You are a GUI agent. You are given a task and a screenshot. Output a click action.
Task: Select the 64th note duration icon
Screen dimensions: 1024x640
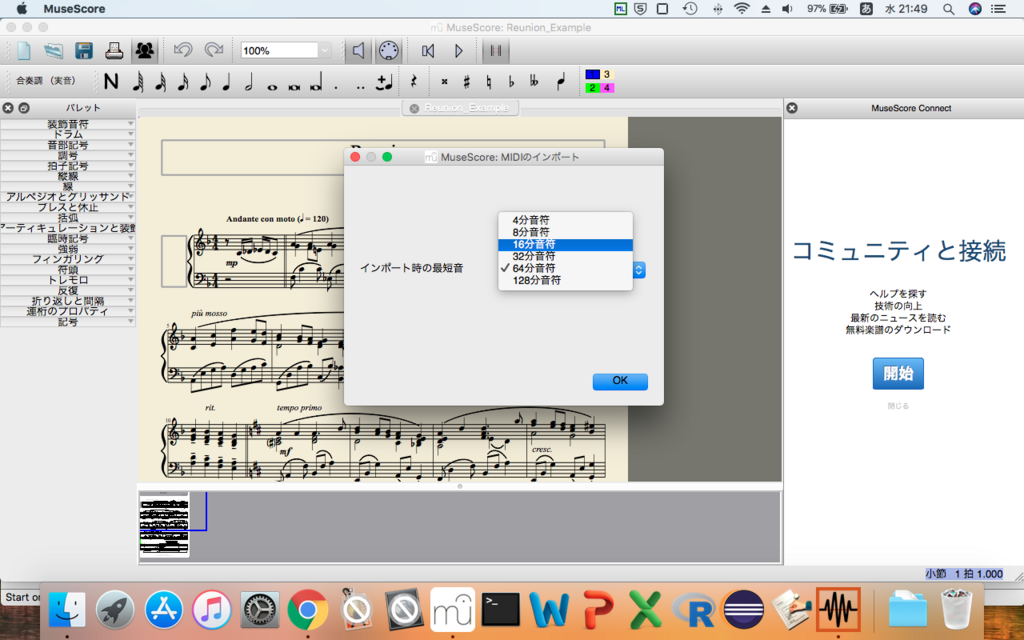(138, 82)
